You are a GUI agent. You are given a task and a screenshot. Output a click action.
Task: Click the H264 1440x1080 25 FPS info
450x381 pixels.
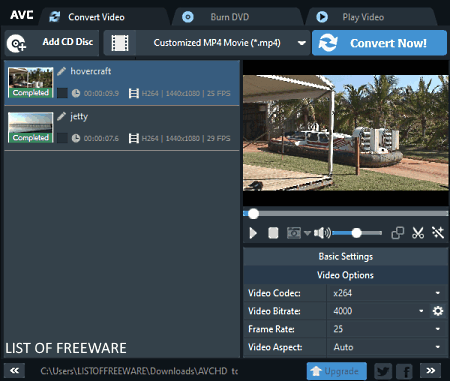click(x=186, y=93)
